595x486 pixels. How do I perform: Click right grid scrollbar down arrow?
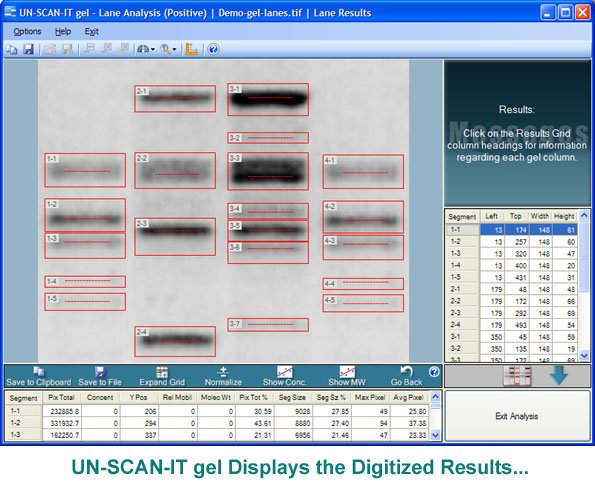pos(584,356)
